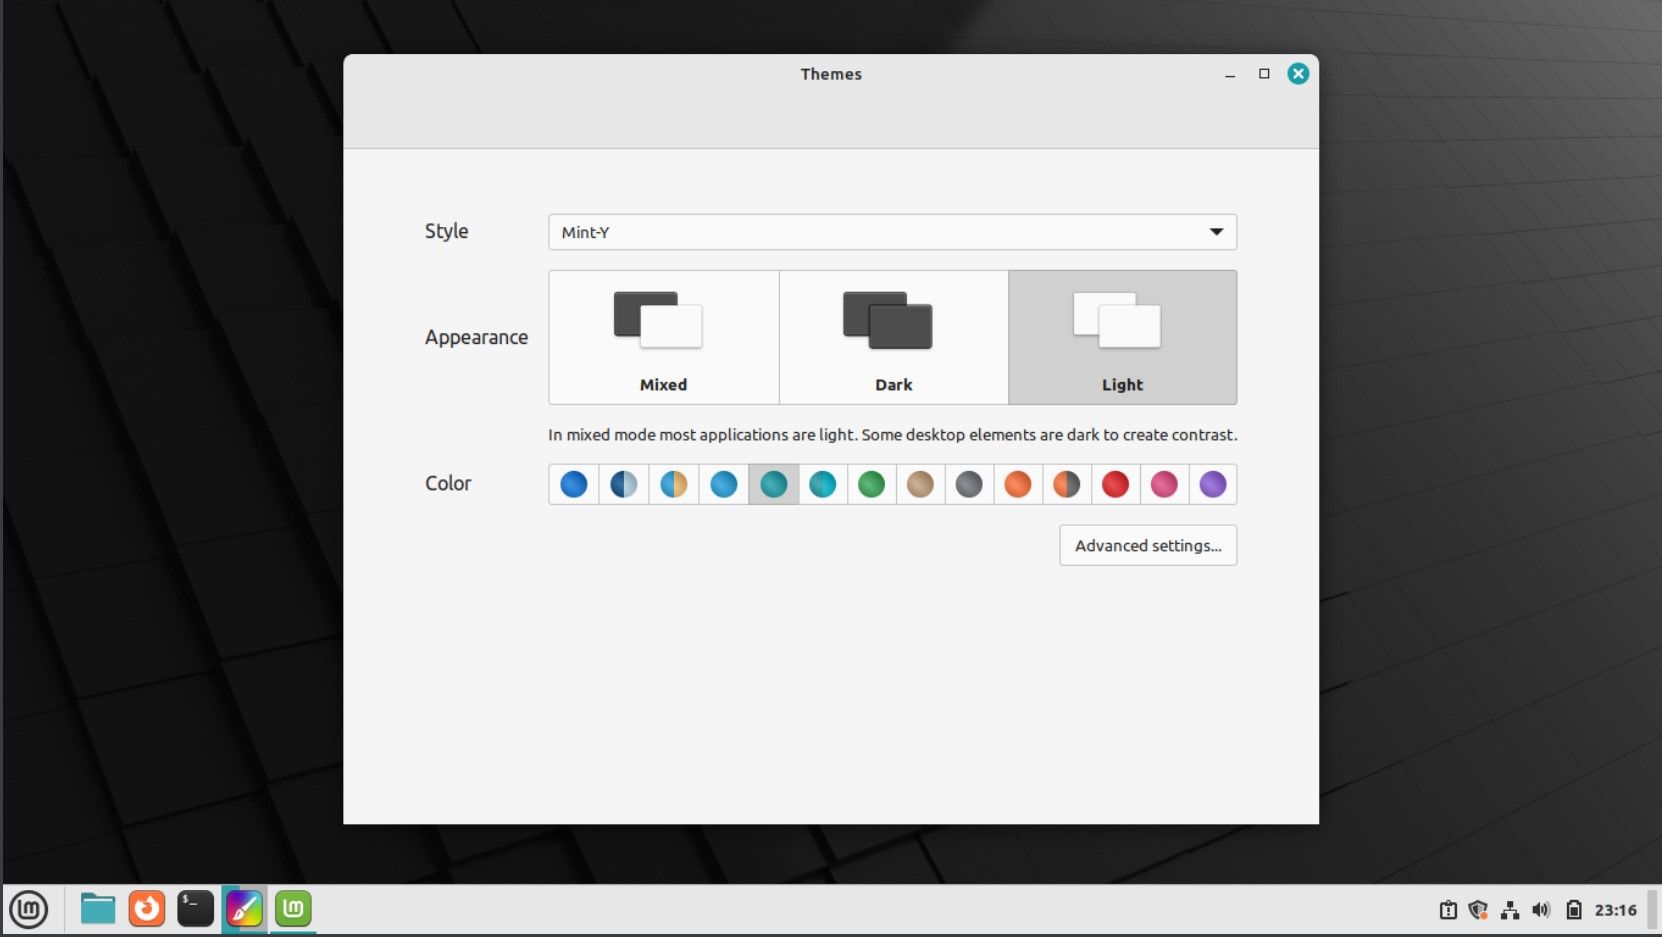Open a terminal from the taskbar
The image size is (1662, 937).
point(194,909)
